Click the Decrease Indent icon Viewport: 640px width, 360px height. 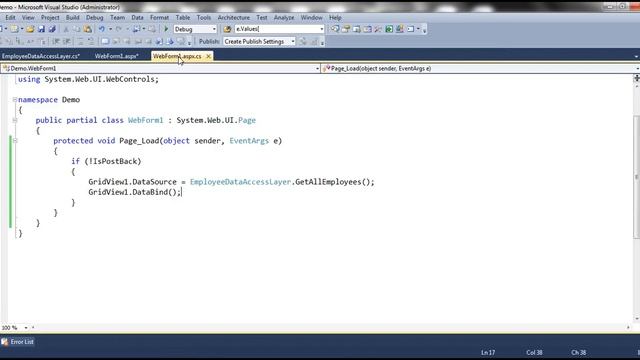[x=56, y=42]
